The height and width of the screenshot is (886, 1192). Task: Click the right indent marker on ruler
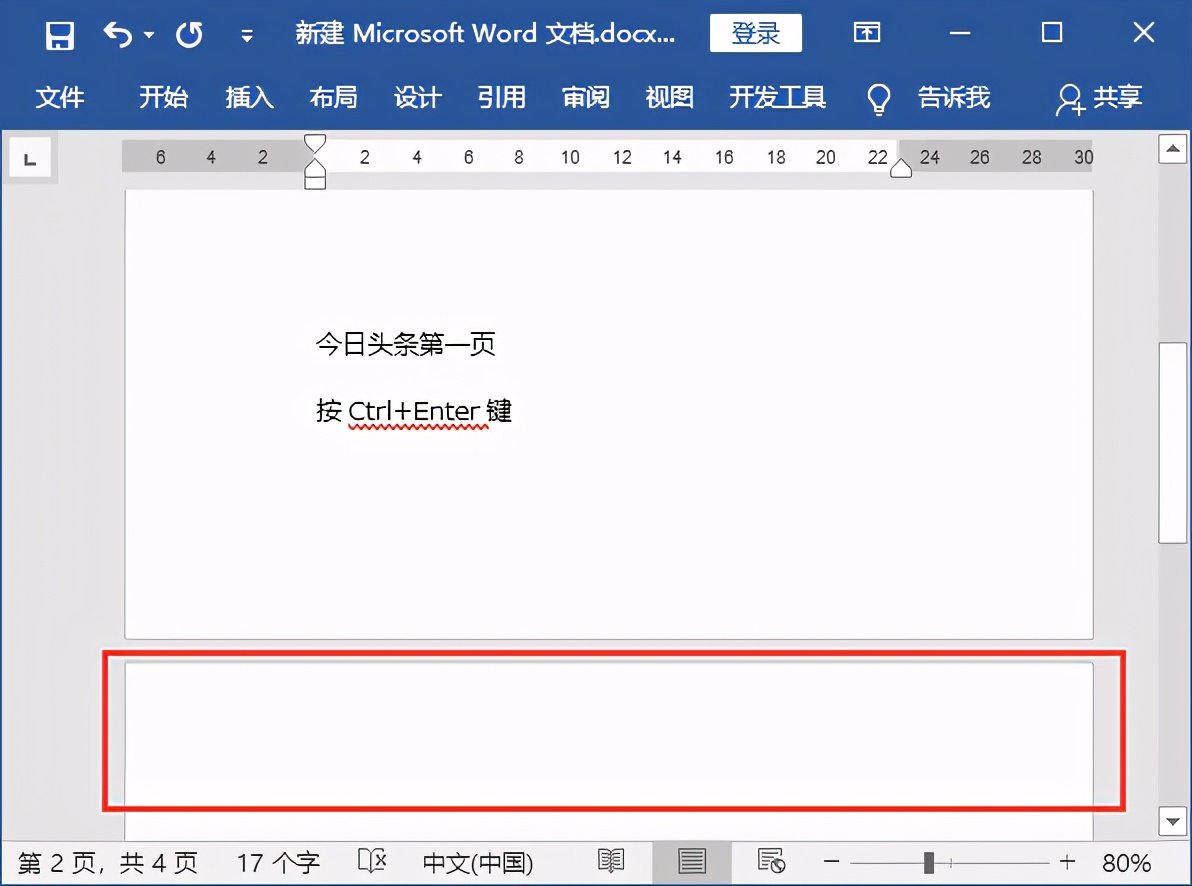pyautogui.click(x=901, y=168)
